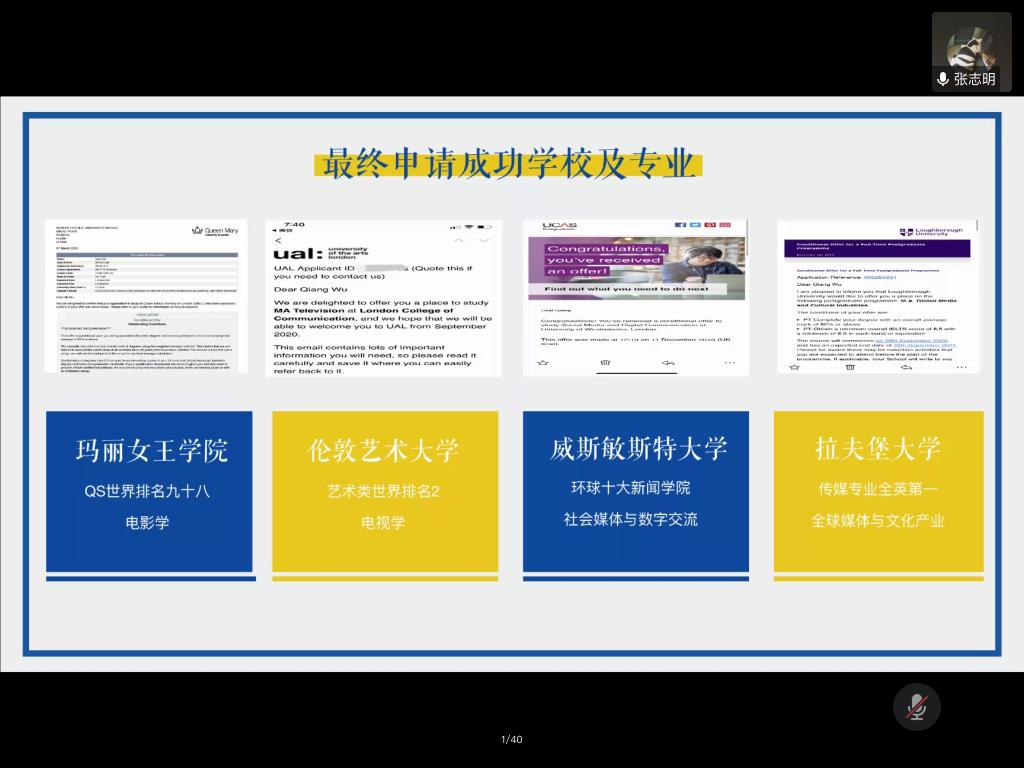Click the star icon in UCAS email
The width and height of the screenshot is (1024, 768).
(x=543, y=364)
